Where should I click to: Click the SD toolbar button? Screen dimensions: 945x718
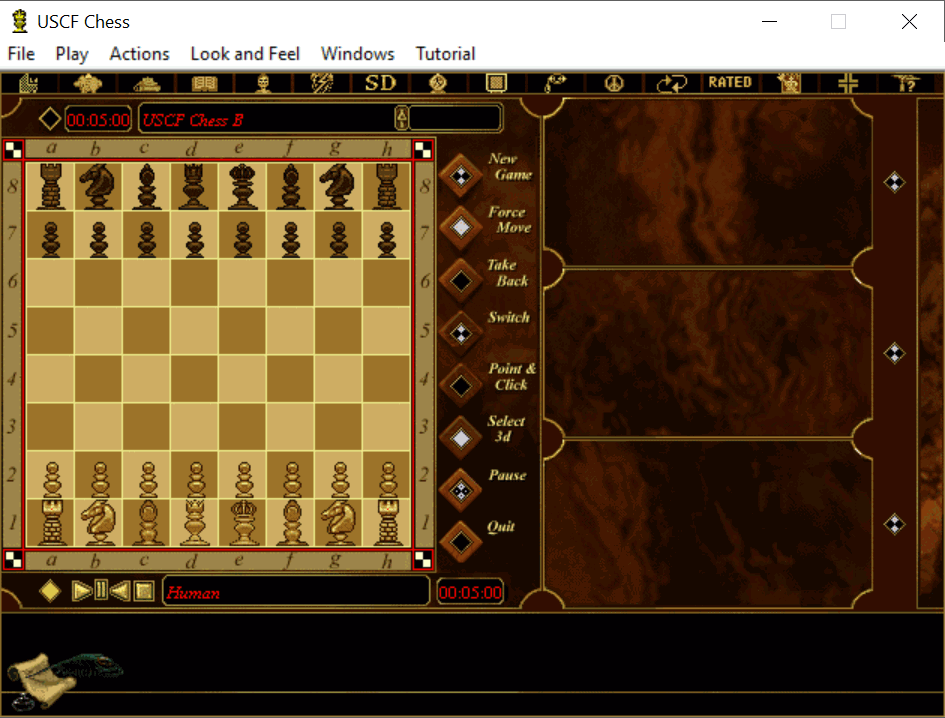(380, 83)
